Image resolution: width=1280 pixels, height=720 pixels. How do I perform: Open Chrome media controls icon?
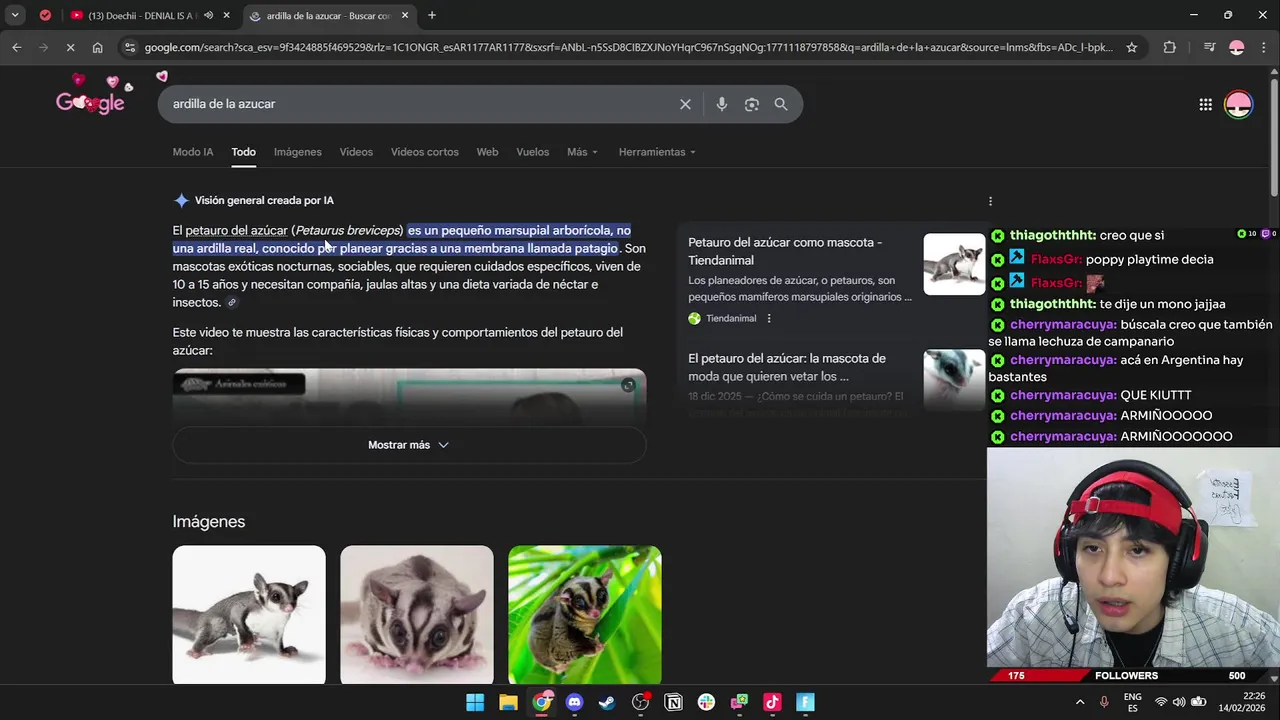point(1209,47)
